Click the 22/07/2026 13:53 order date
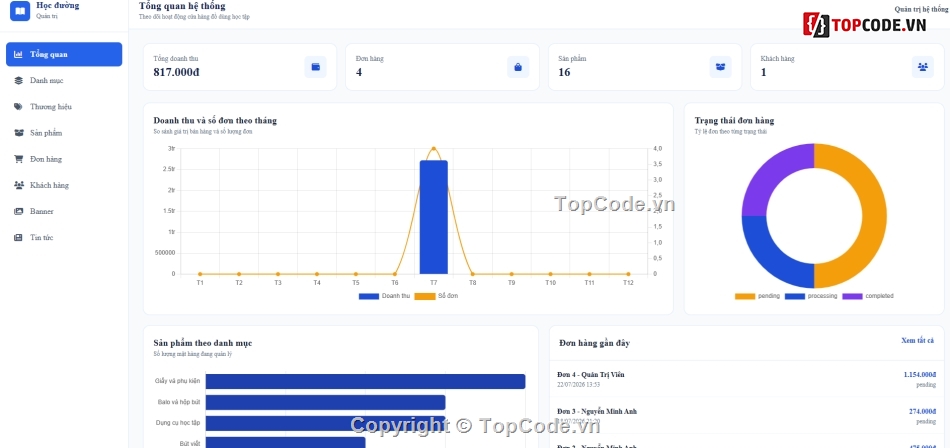This screenshot has width=950, height=448. (x=579, y=384)
